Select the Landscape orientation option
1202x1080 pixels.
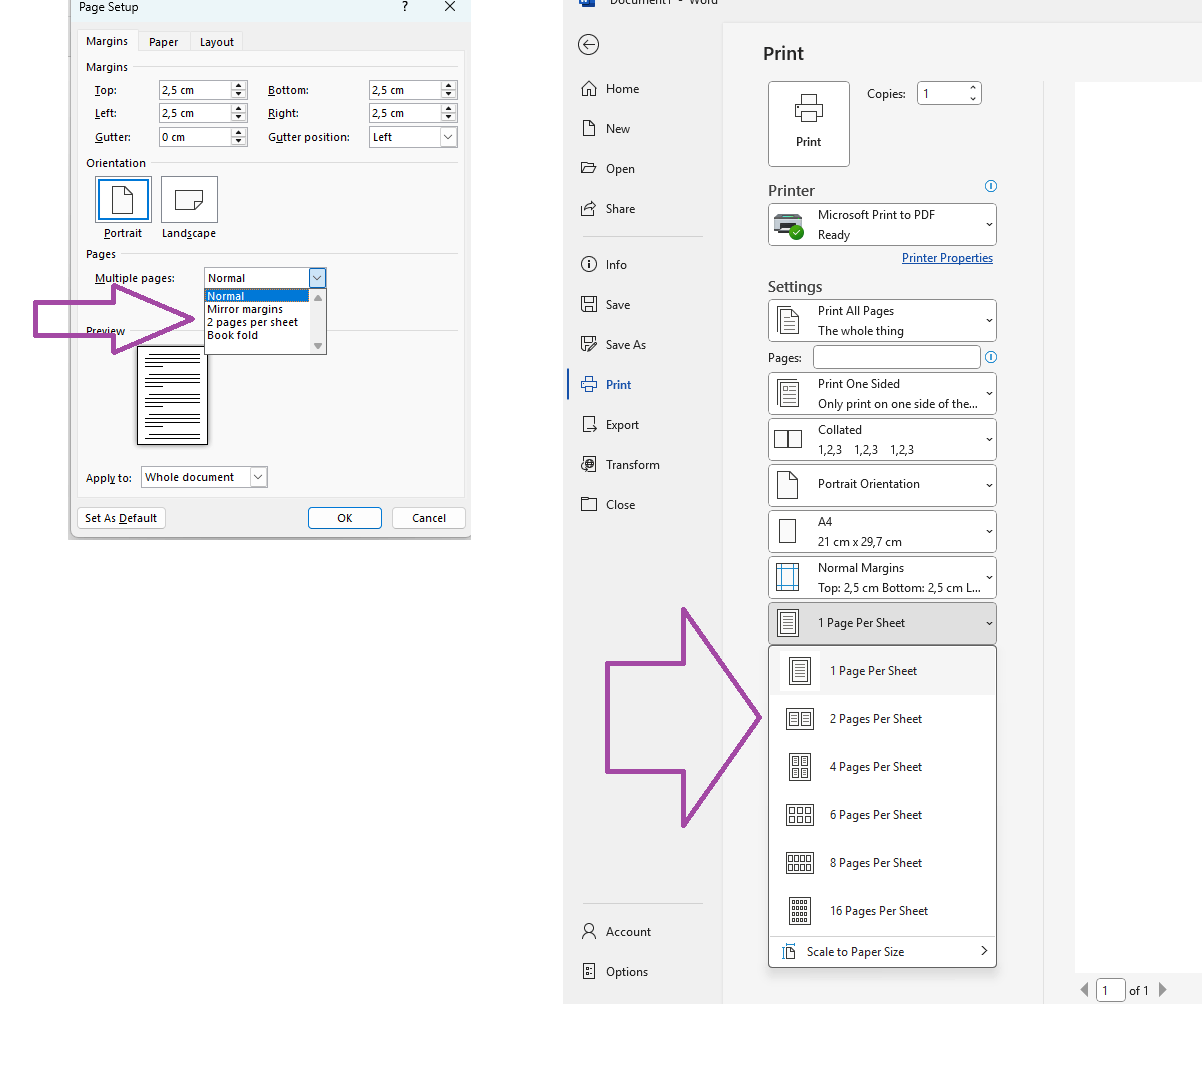pyautogui.click(x=188, y=200)
